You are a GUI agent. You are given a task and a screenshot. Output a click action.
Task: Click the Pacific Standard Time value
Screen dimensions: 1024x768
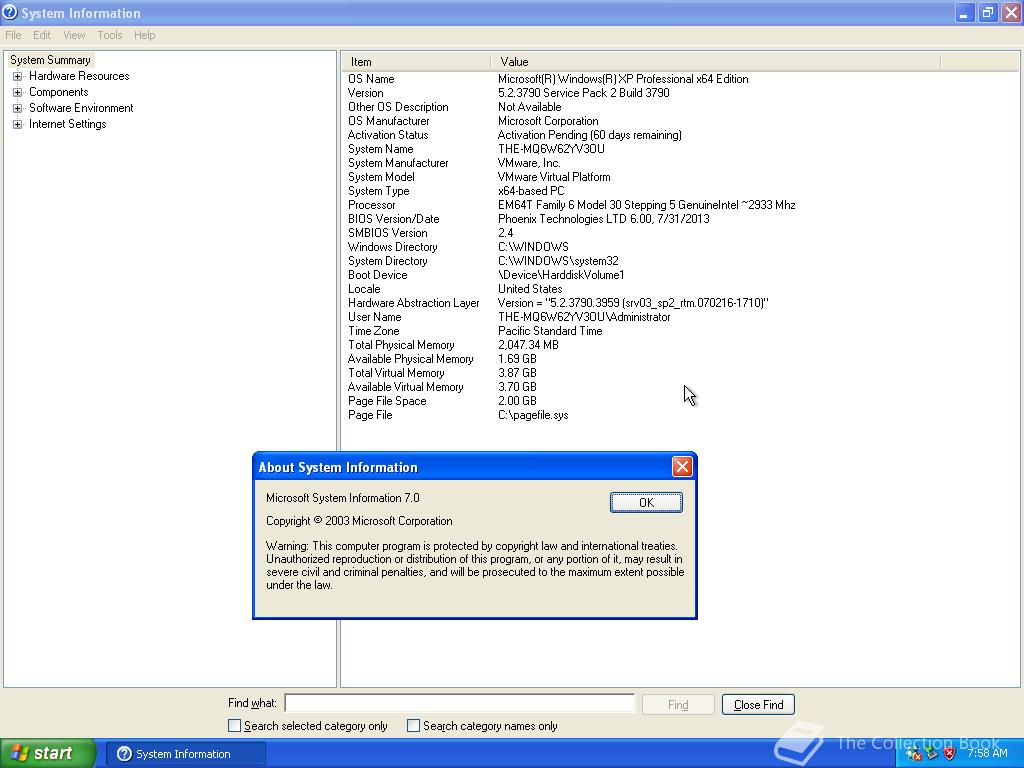[550, 331]
